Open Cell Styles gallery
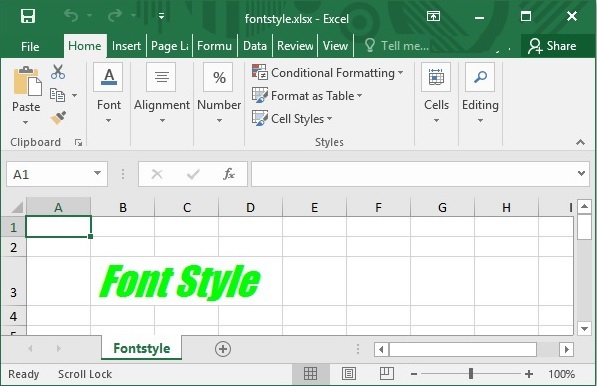Screen dimensions: 597x386 292,118
